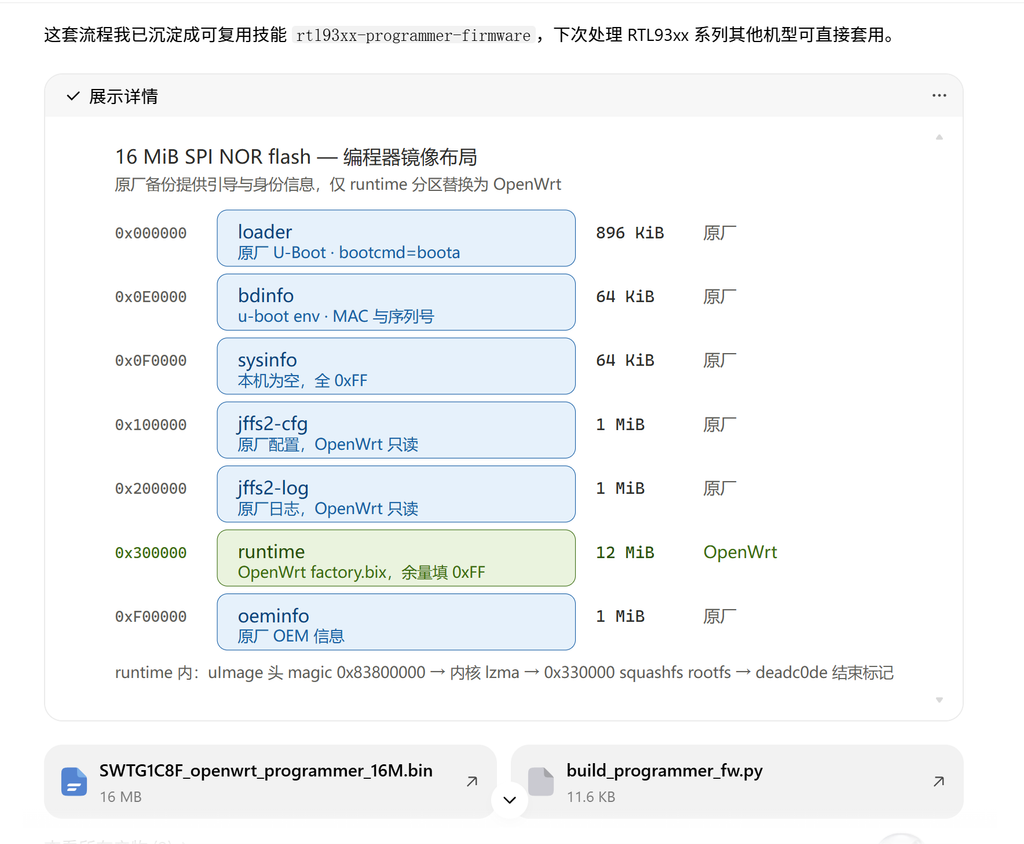
Task: Select the loader partition block
Action: 396,238
